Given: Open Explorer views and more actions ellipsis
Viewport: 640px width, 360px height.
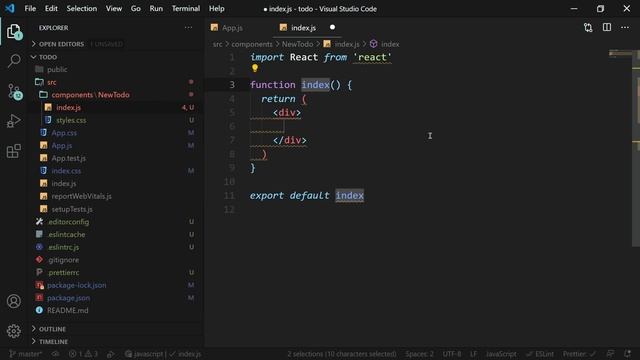Looking at the screenshot, I should [188, 28].
